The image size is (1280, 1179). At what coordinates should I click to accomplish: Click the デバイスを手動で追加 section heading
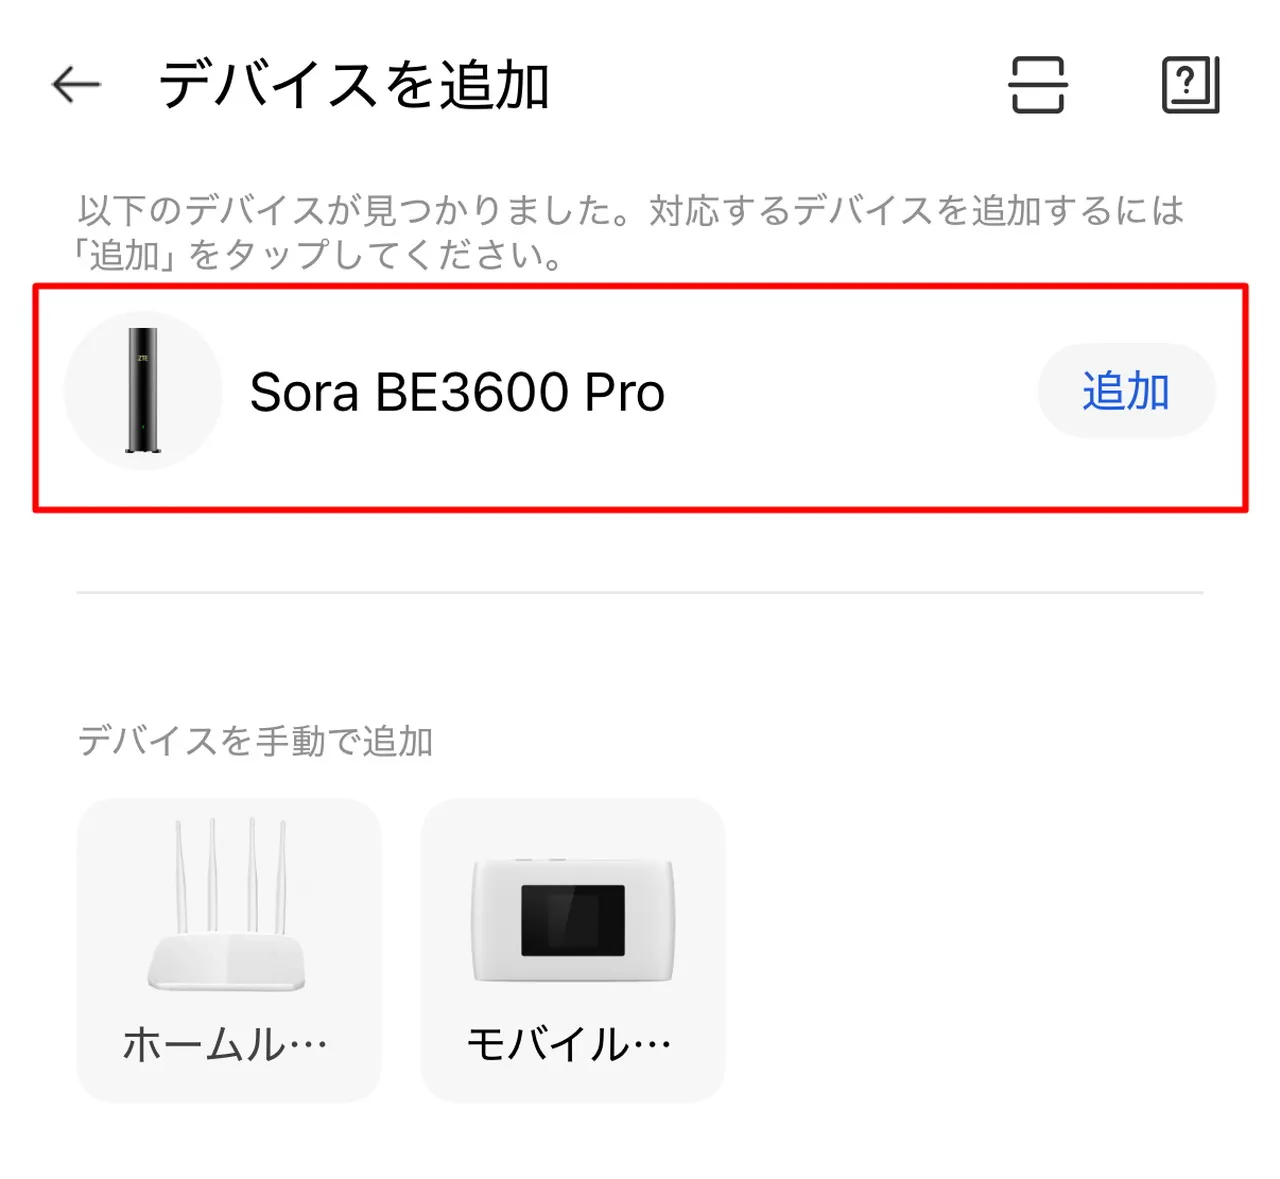click(x=255, y=741)
